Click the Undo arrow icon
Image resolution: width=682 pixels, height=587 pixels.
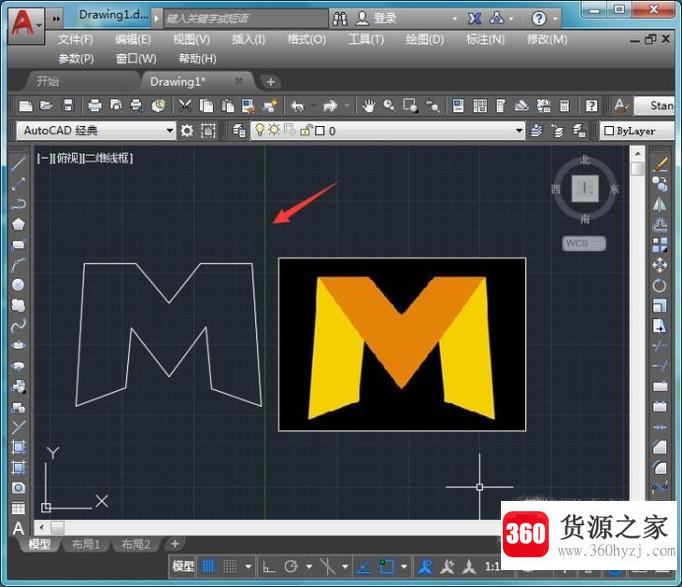click(298, 106)
